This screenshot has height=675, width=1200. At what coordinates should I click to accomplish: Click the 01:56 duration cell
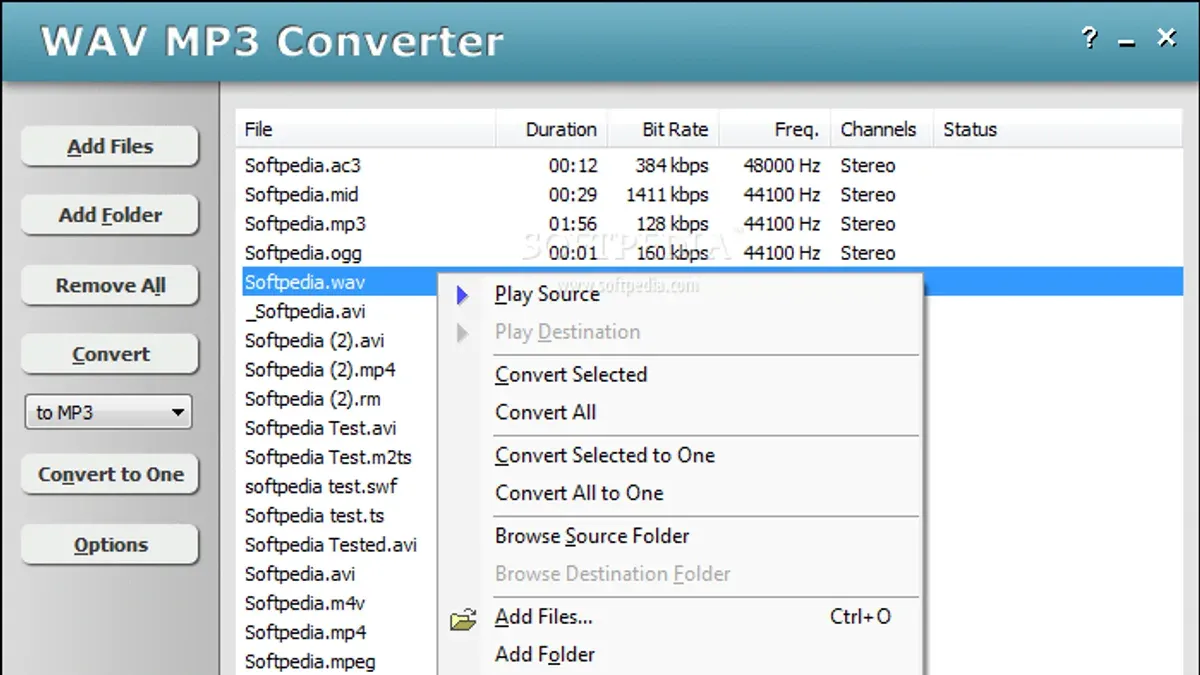573,224
